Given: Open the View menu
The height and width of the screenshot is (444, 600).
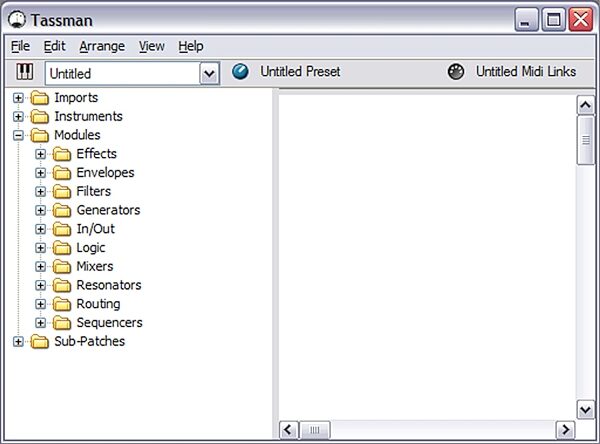Looking at the screenshot, I should pyautogui.click(x=152, y=46).
